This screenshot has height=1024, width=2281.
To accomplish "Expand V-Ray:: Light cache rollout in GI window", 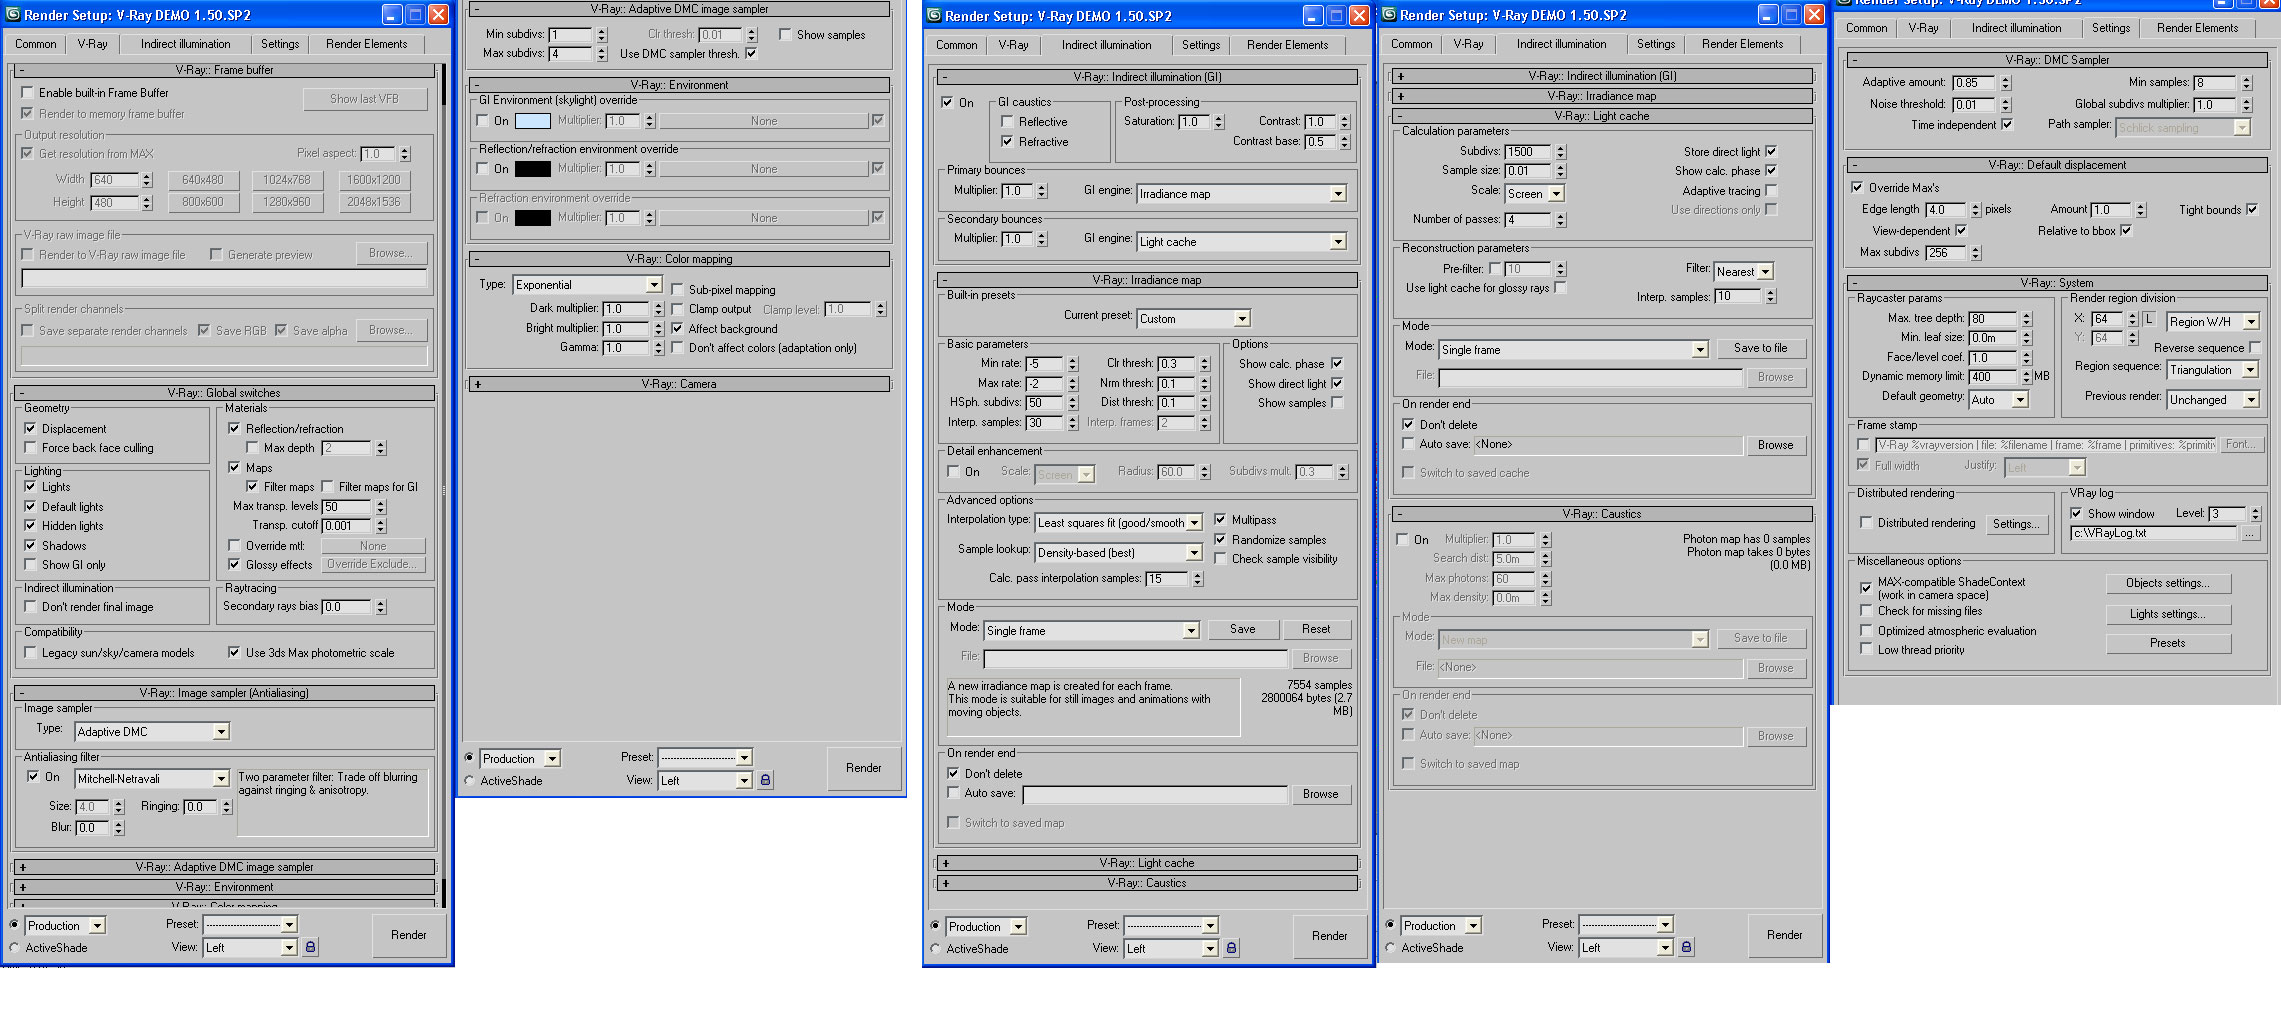I will click(x=1147, y=863).
